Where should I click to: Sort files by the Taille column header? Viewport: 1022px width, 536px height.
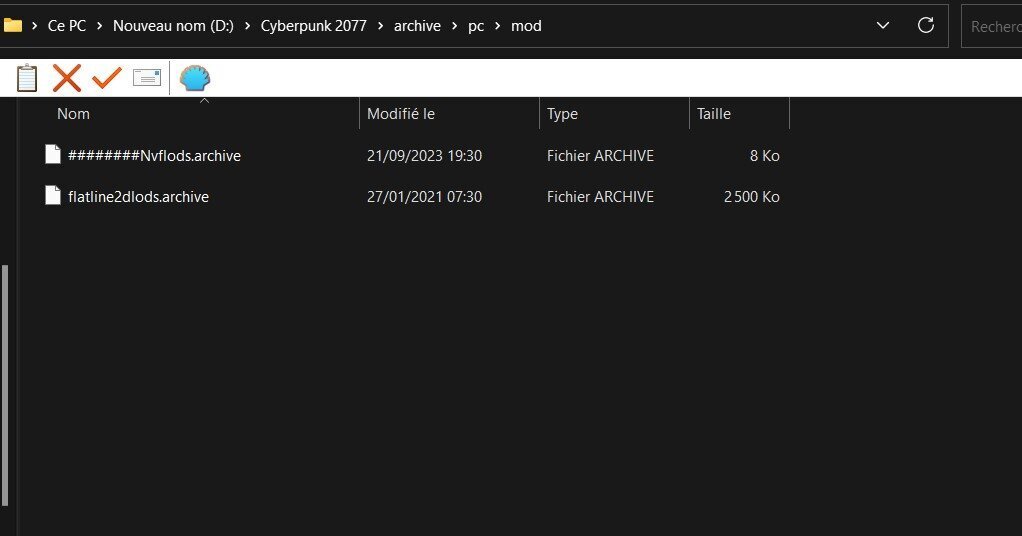(713, 114)
